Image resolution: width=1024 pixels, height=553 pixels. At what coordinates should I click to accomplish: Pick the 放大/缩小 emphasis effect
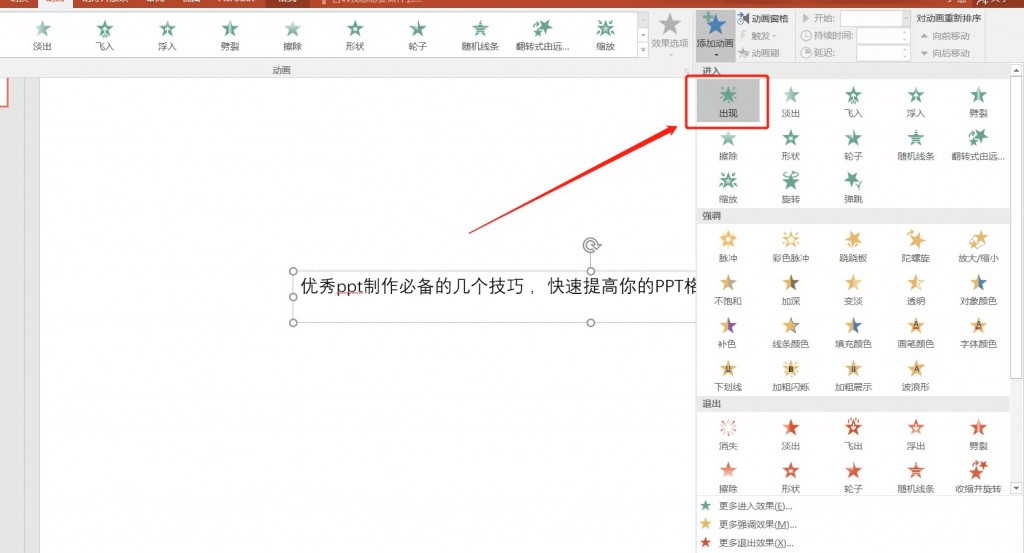point(977,245)
